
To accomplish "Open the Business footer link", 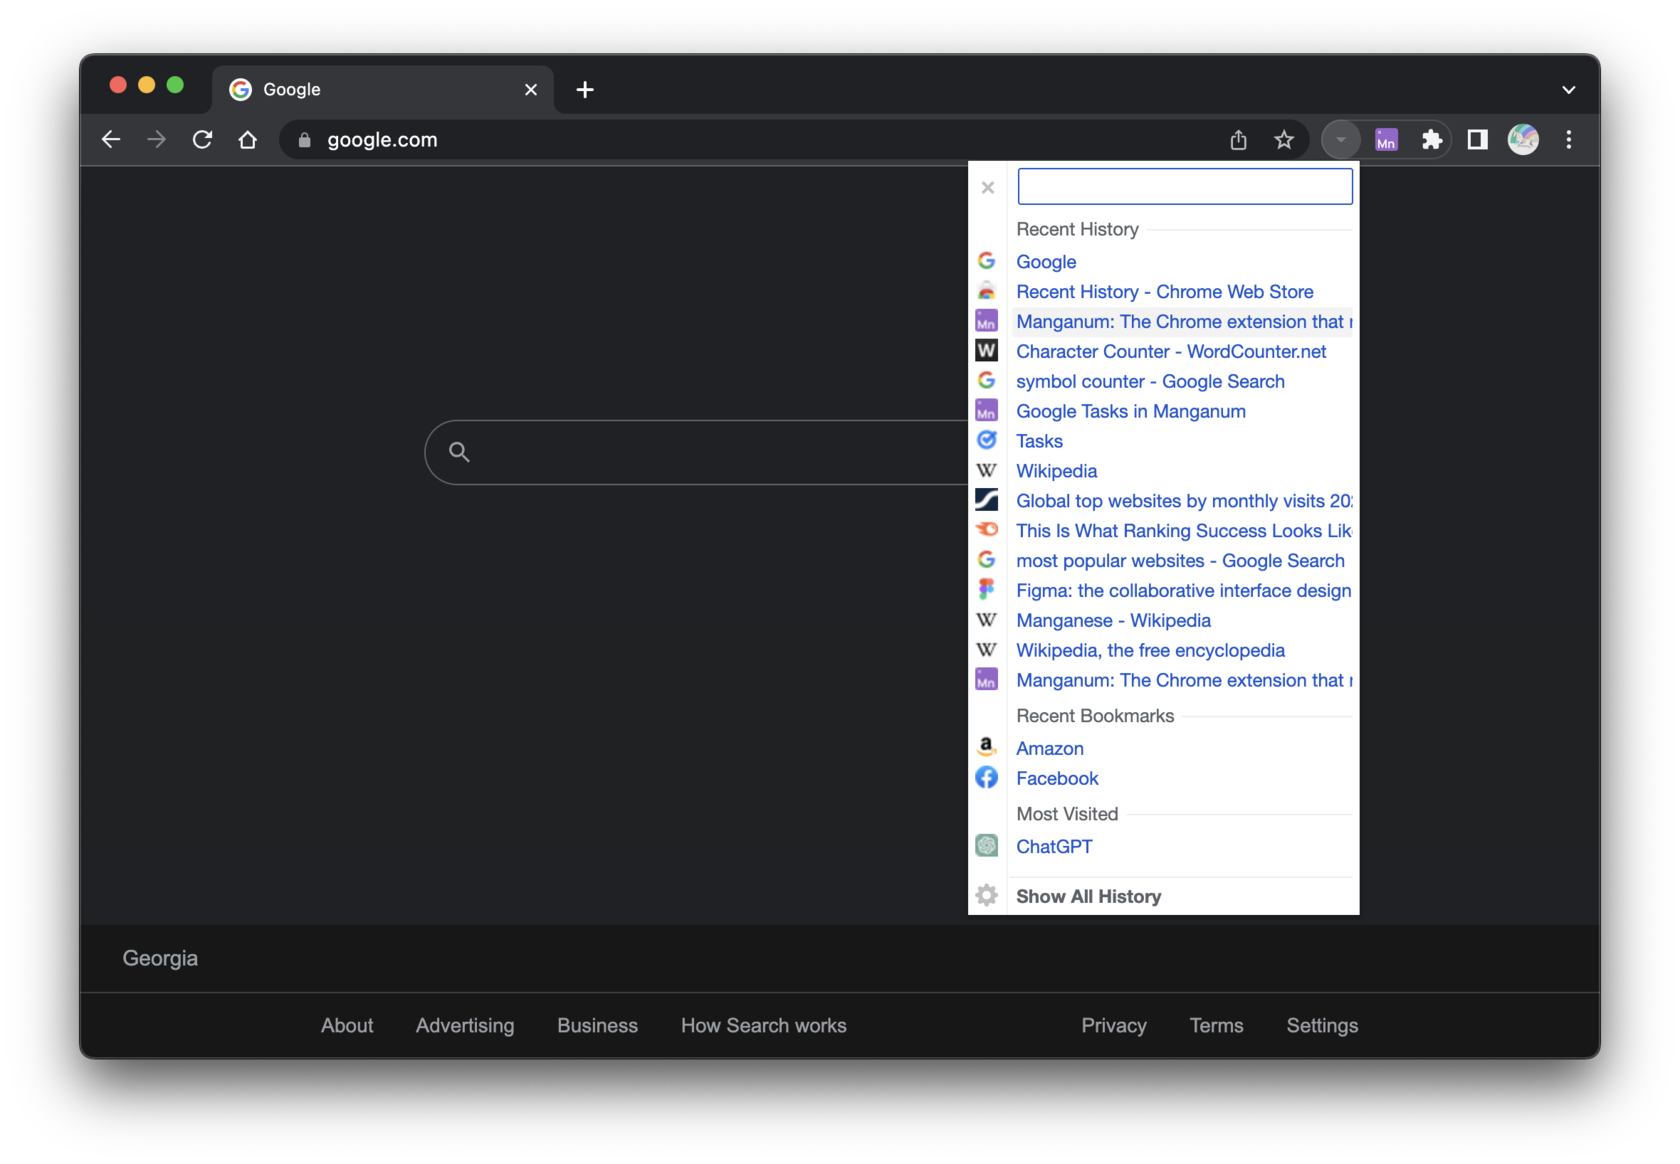I will click(597, 1026).
